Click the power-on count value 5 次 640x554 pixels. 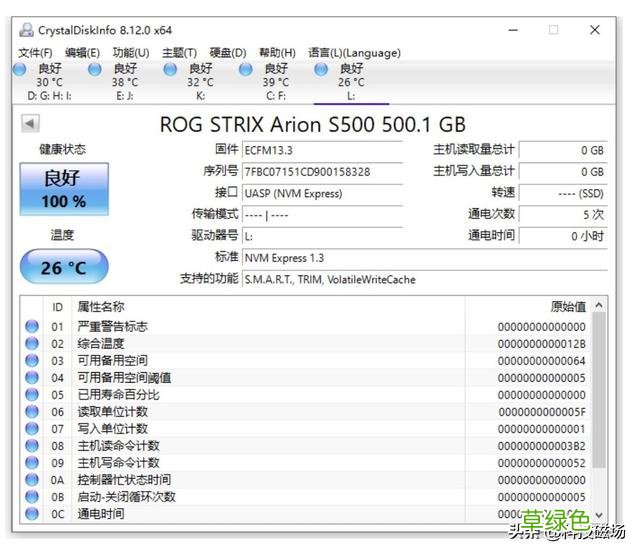pyautogui.click(x=563, y=215)
